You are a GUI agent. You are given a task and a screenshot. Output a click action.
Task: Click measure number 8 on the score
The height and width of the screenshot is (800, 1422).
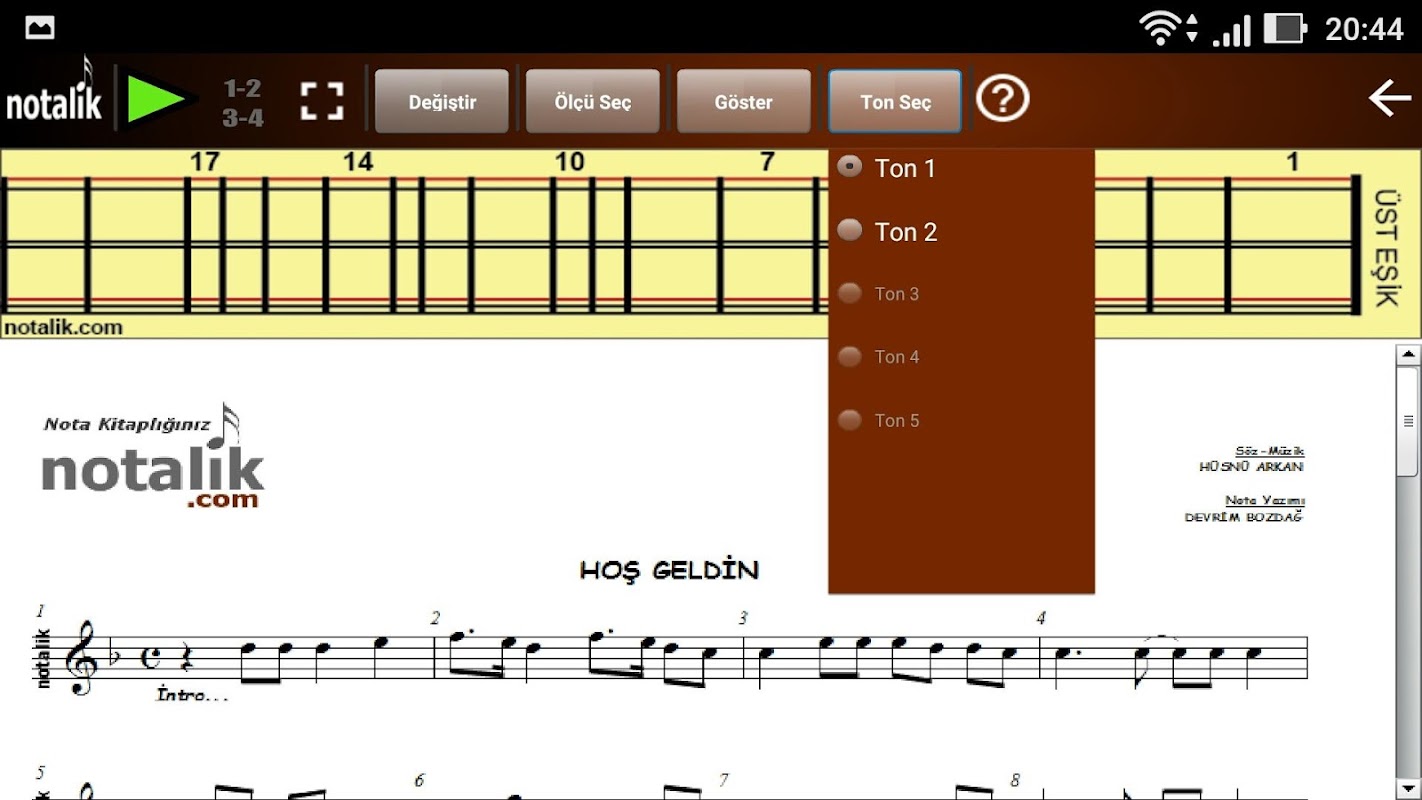pos(1014,781)
